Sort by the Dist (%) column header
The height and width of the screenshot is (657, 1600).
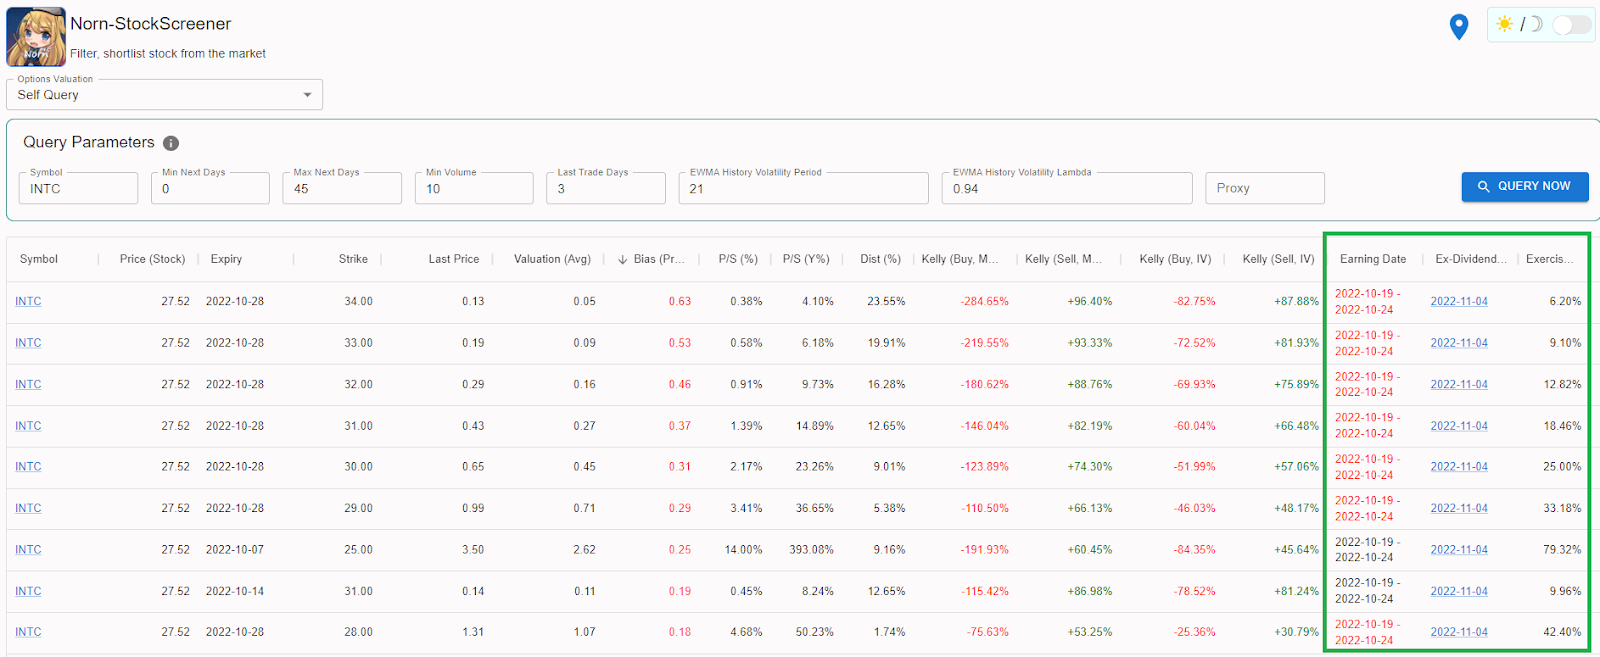(x=880, y=259)
